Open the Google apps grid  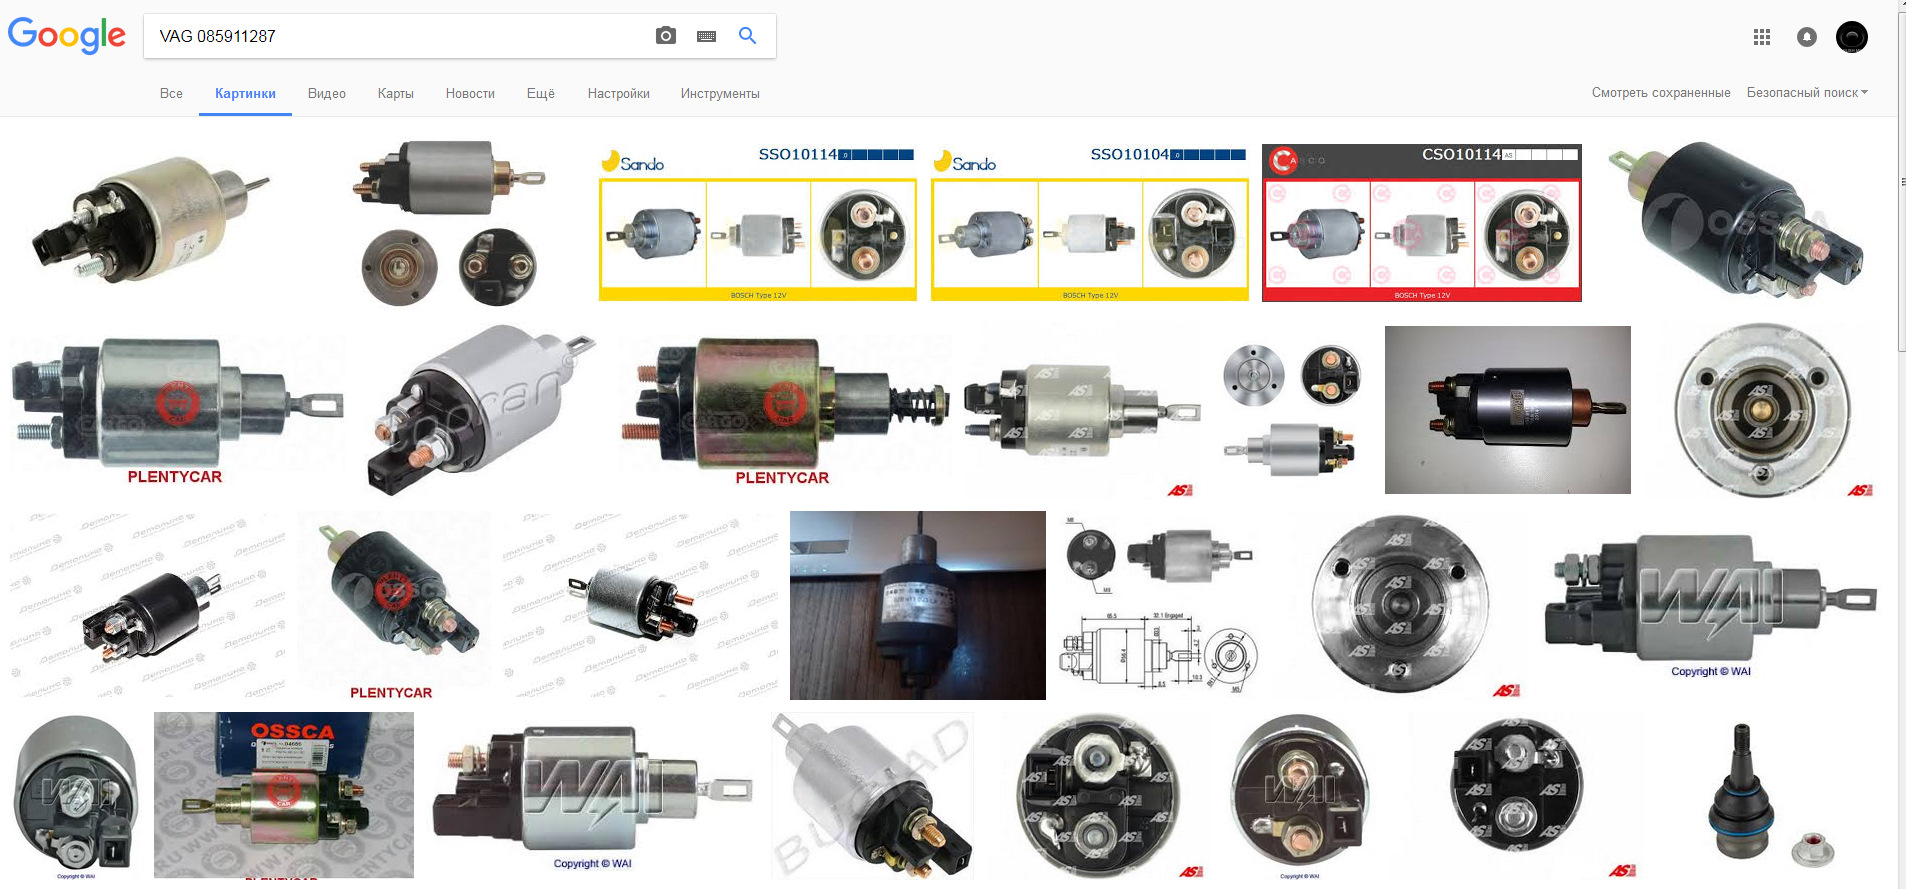pos(1762,37)
